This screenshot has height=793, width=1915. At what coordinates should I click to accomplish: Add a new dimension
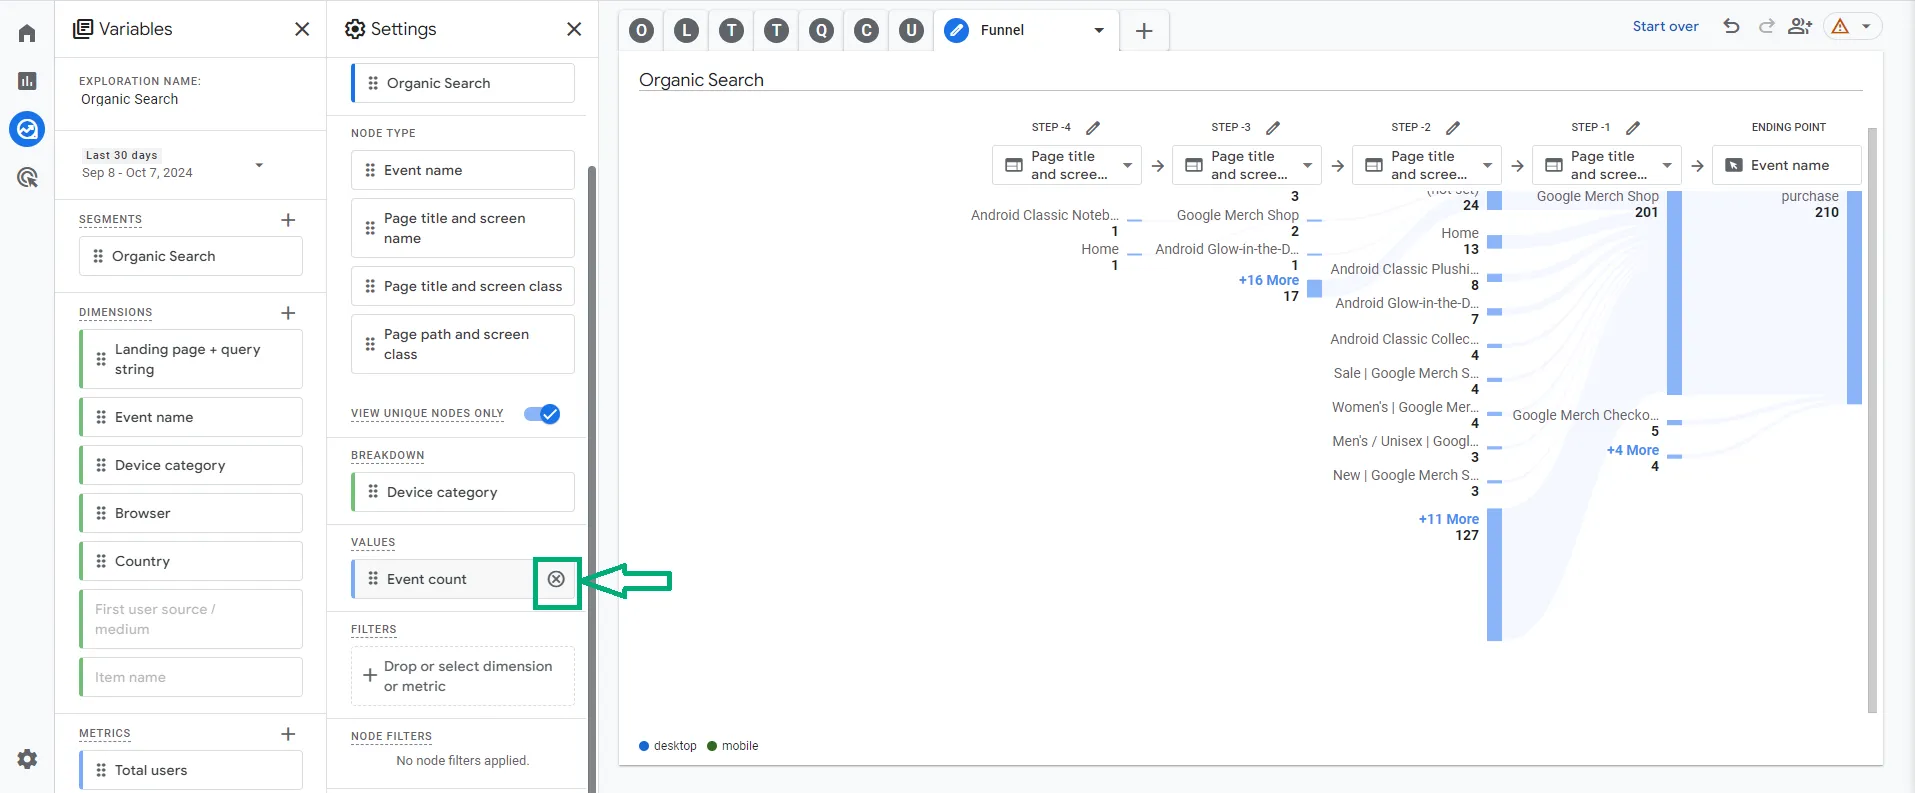(x=288, y=313)
